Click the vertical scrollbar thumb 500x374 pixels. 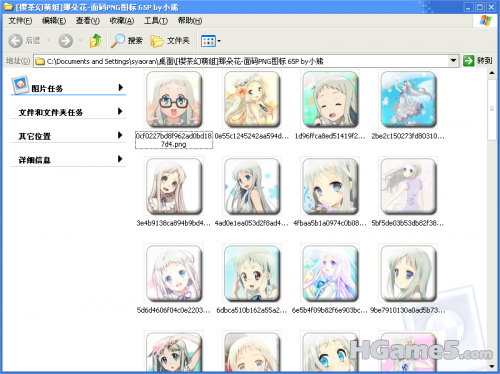[x=492, y=109]
